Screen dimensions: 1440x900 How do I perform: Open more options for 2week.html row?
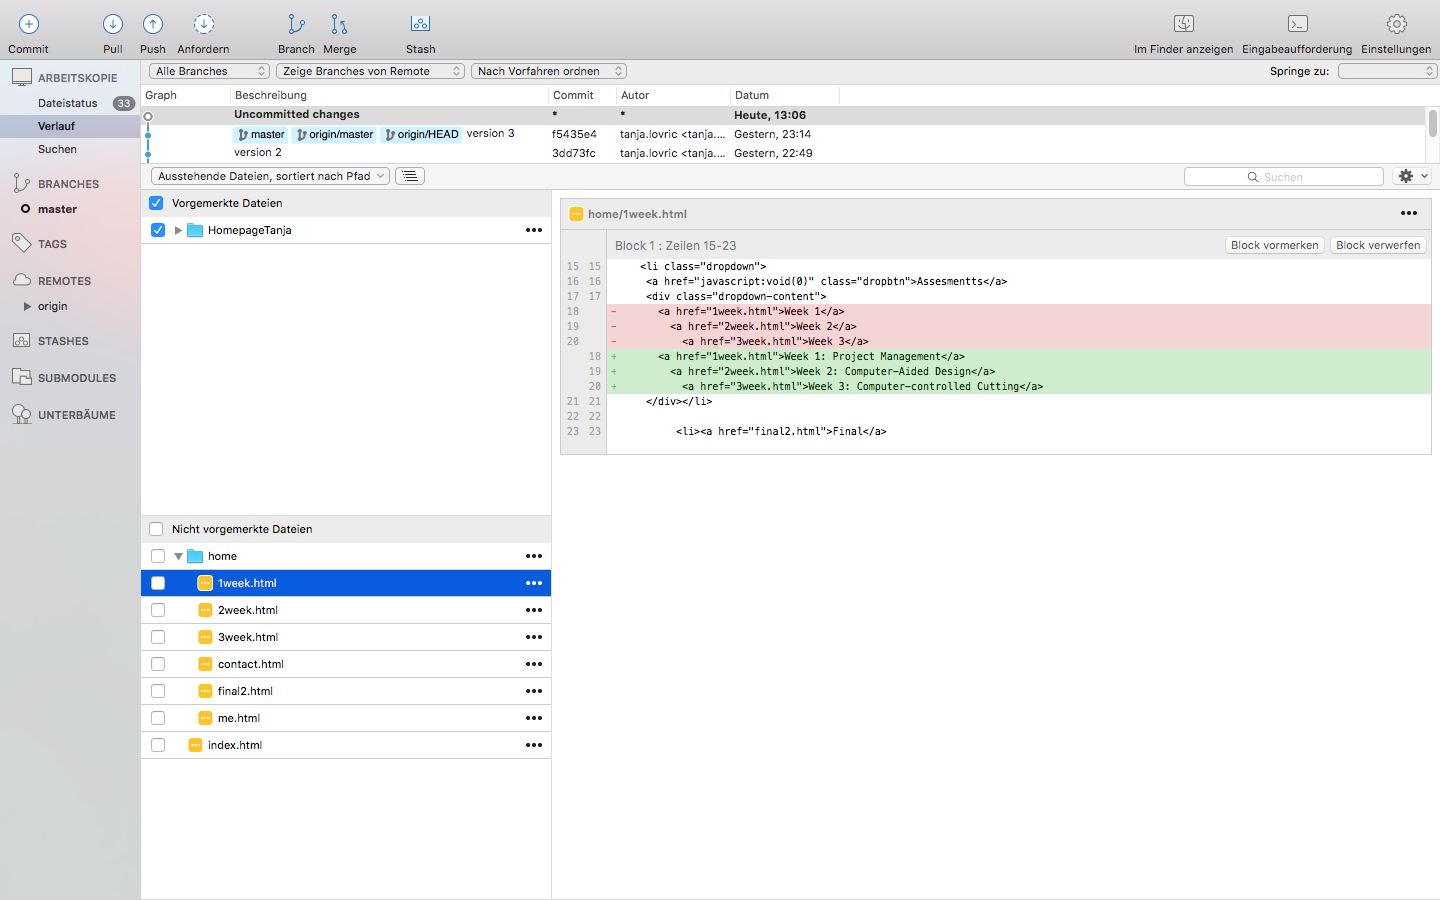[x=534, y=610]
